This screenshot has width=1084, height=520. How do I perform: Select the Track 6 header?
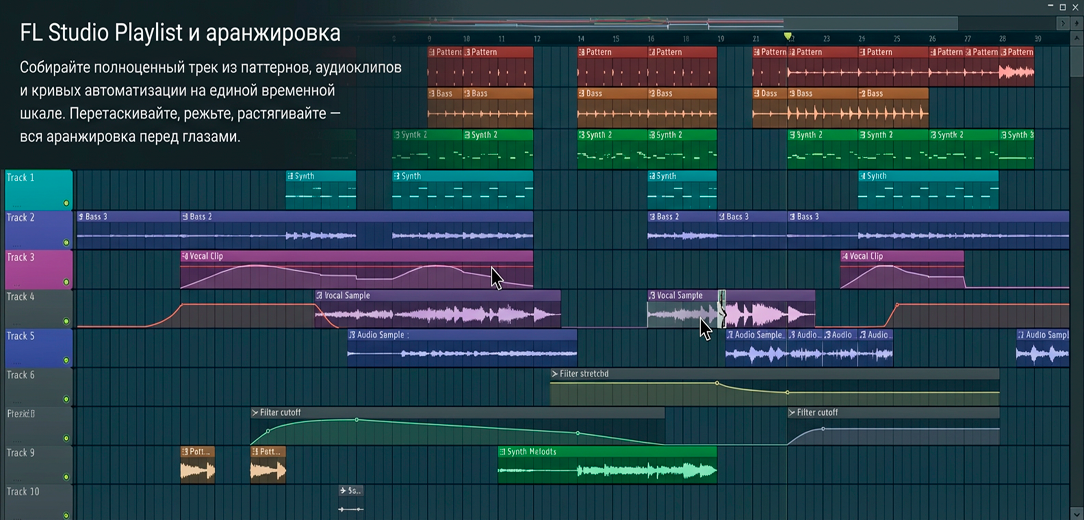click(x=39, y=387)
